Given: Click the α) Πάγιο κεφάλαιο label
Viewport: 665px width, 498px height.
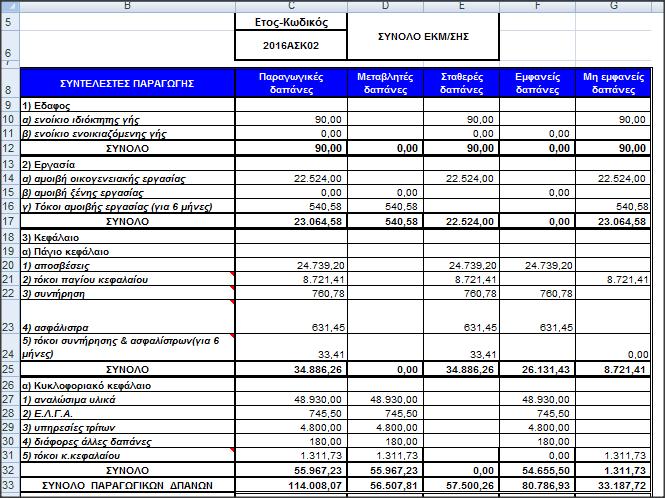Looking at the screenshot, I should [x=66, y=252].
